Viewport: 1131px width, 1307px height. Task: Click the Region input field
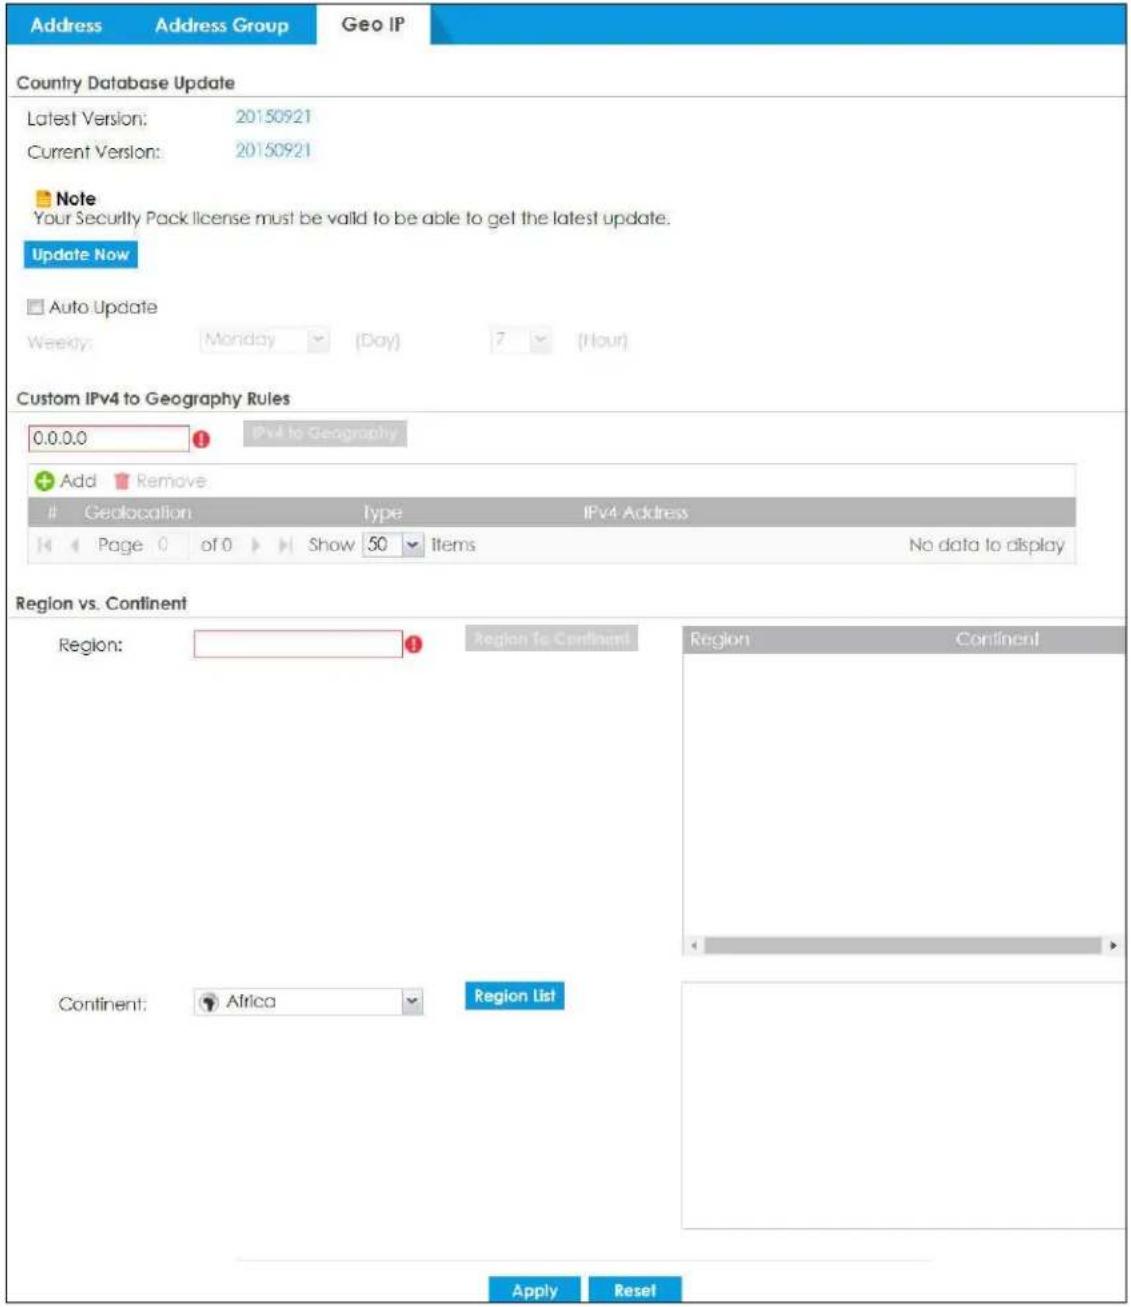[x=298, y=644]
